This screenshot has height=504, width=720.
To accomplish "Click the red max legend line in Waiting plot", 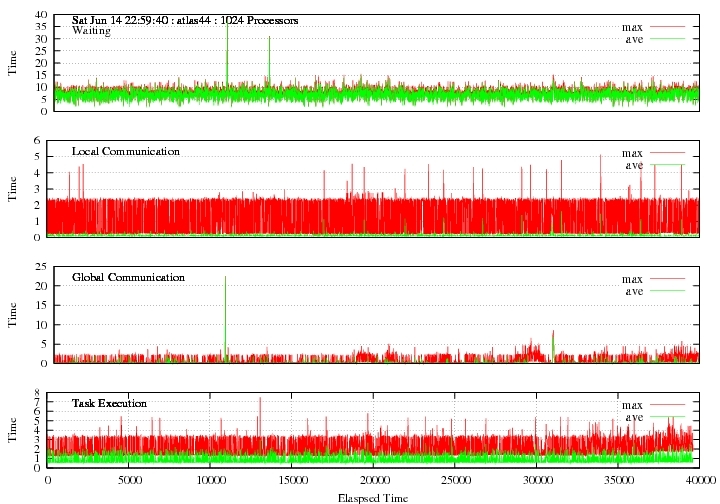I will (667, 26).
